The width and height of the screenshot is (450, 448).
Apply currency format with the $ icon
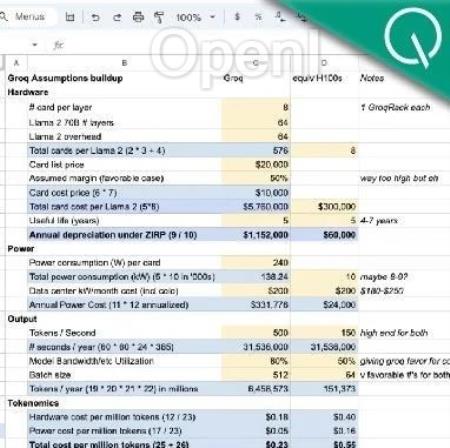(237, 16)
